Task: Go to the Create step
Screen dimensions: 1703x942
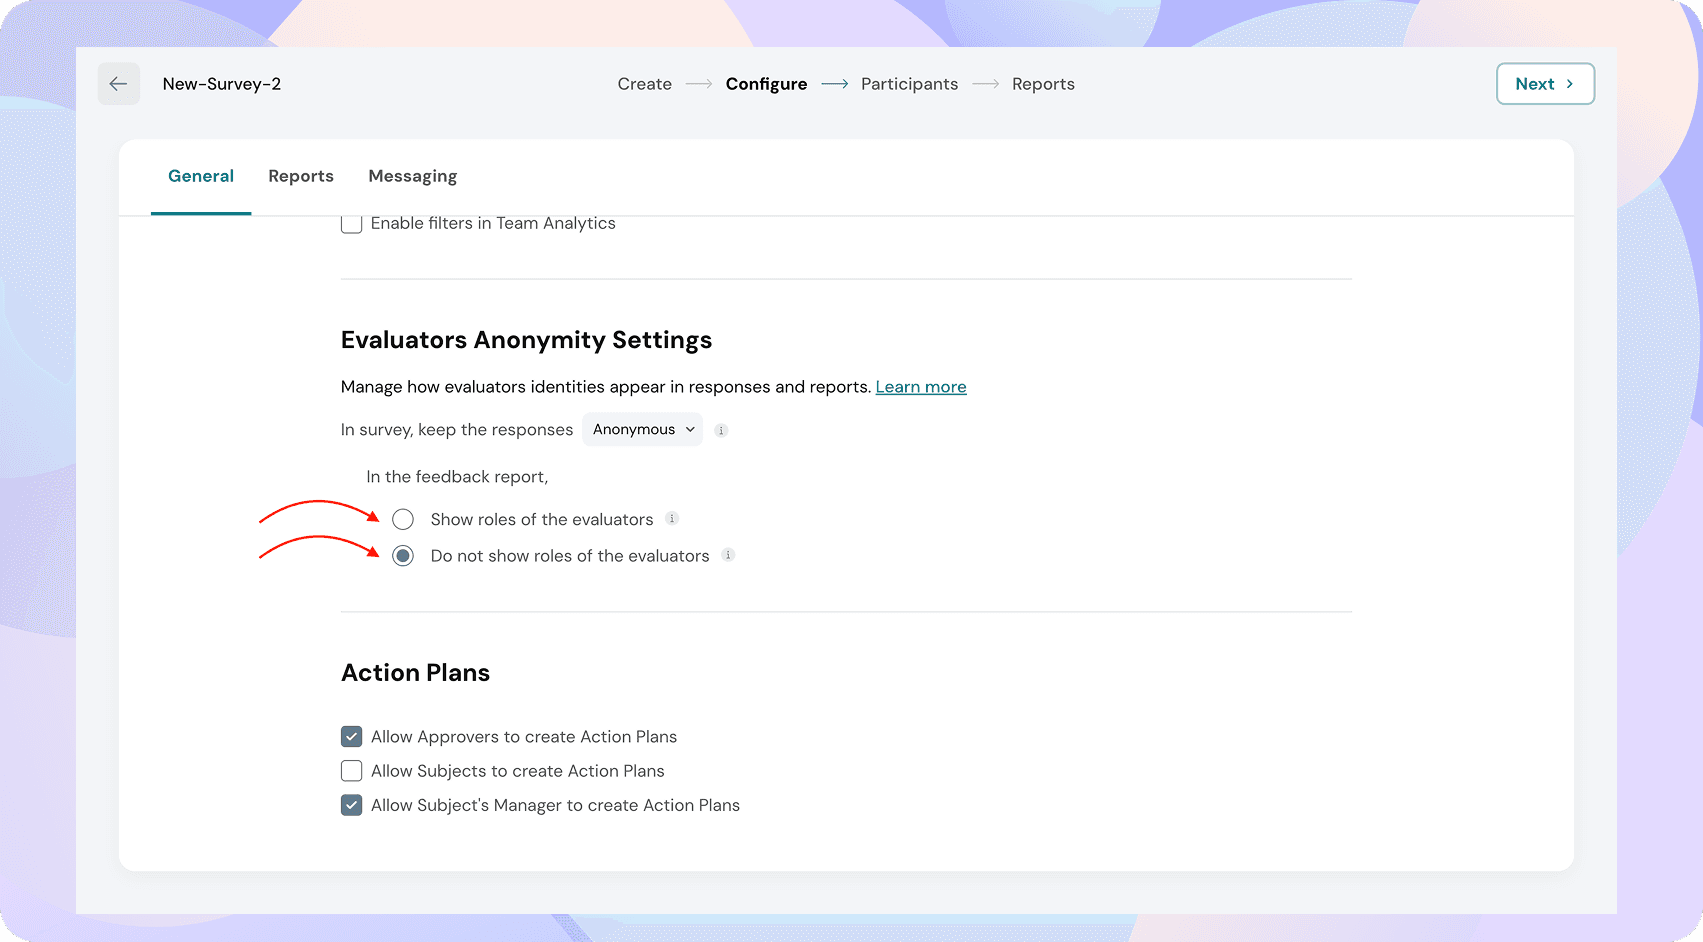Action: pyautogui.click(x=644, y=84)
